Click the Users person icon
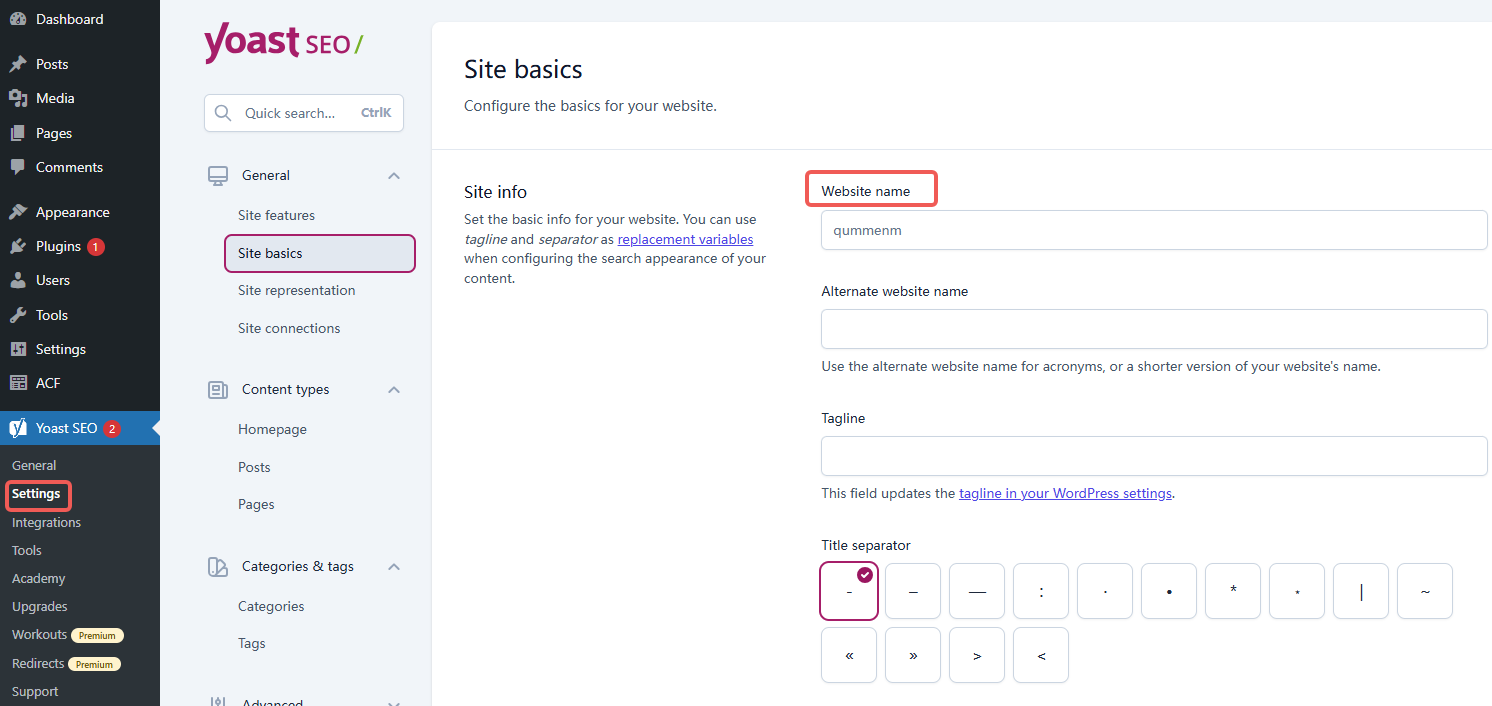The width and height of the screenshot is (1492, 706). [x=18, y=280]
